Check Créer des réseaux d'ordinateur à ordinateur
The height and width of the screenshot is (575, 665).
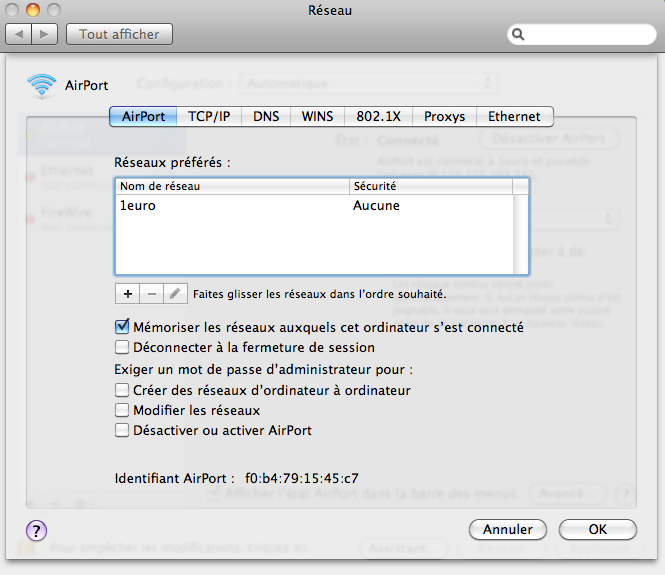click(122, 390)
